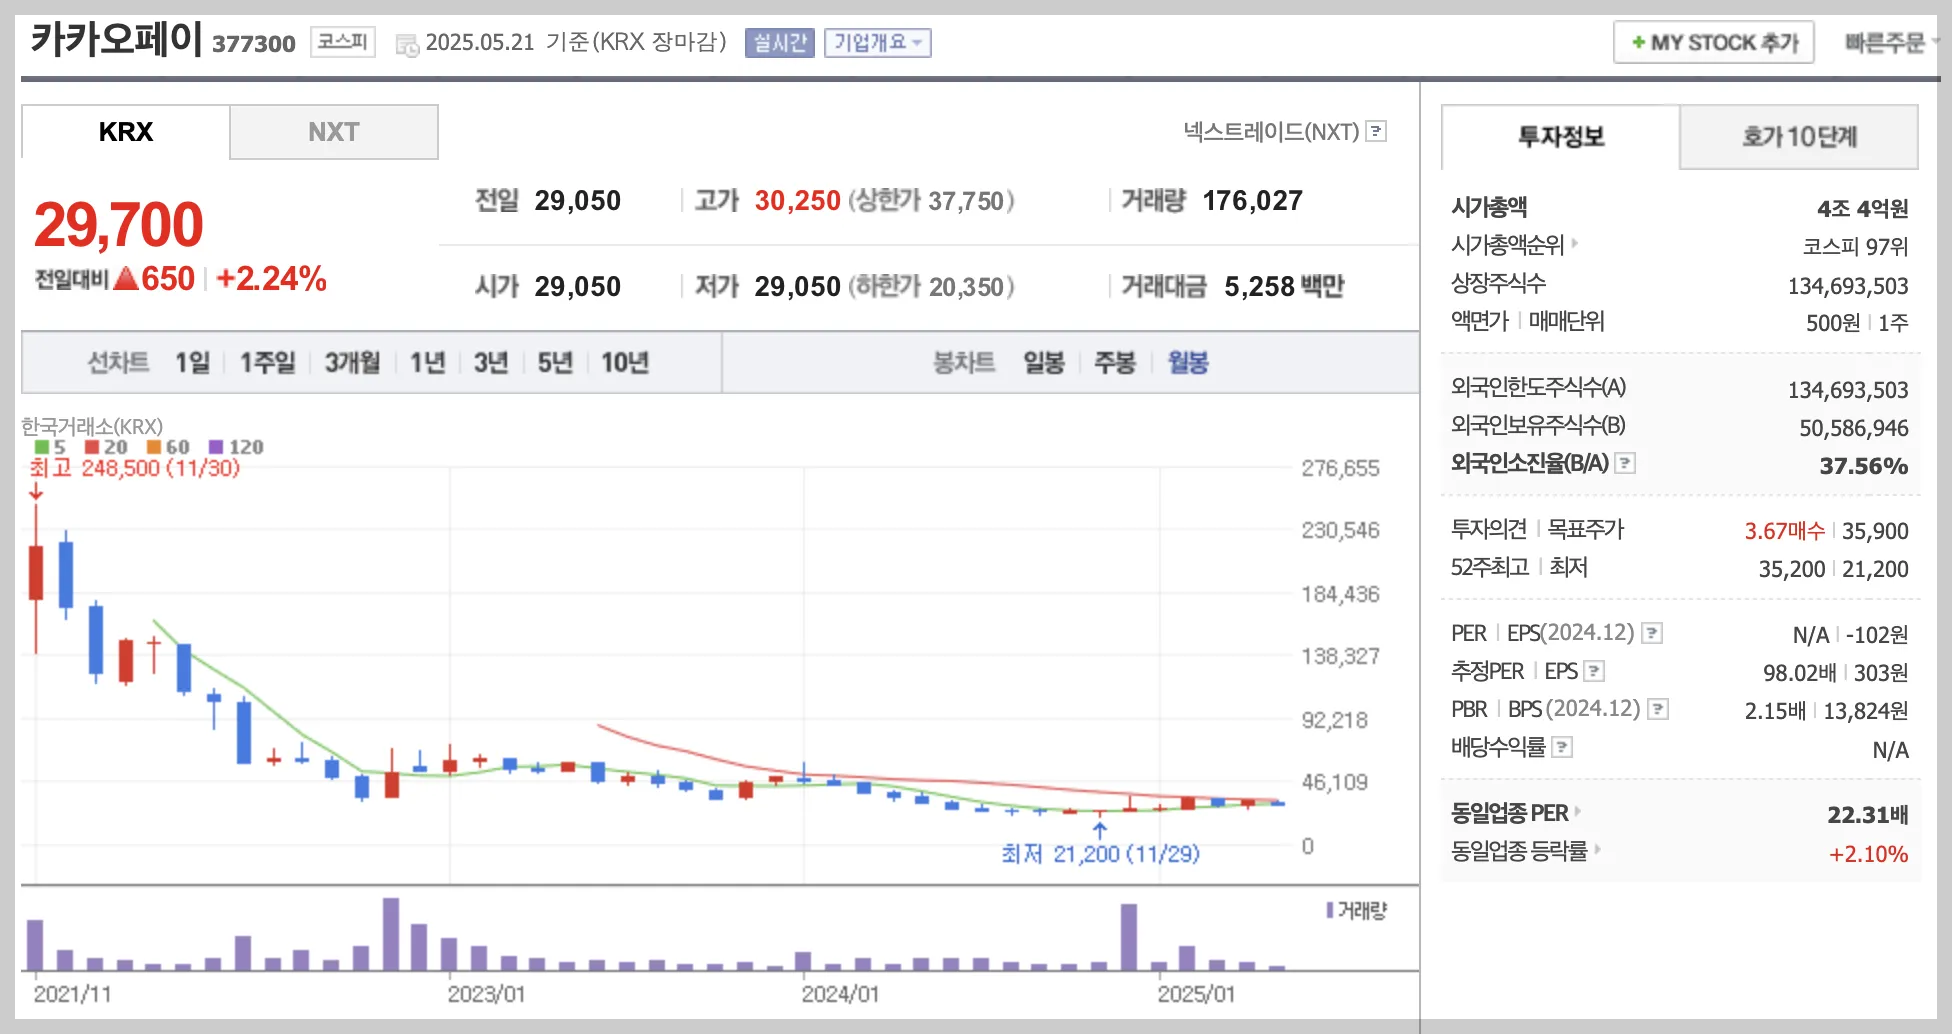Open help icon next to BPS(2024.12)
This screenshot has height=1034, width=1952.
pos(1658,709)
